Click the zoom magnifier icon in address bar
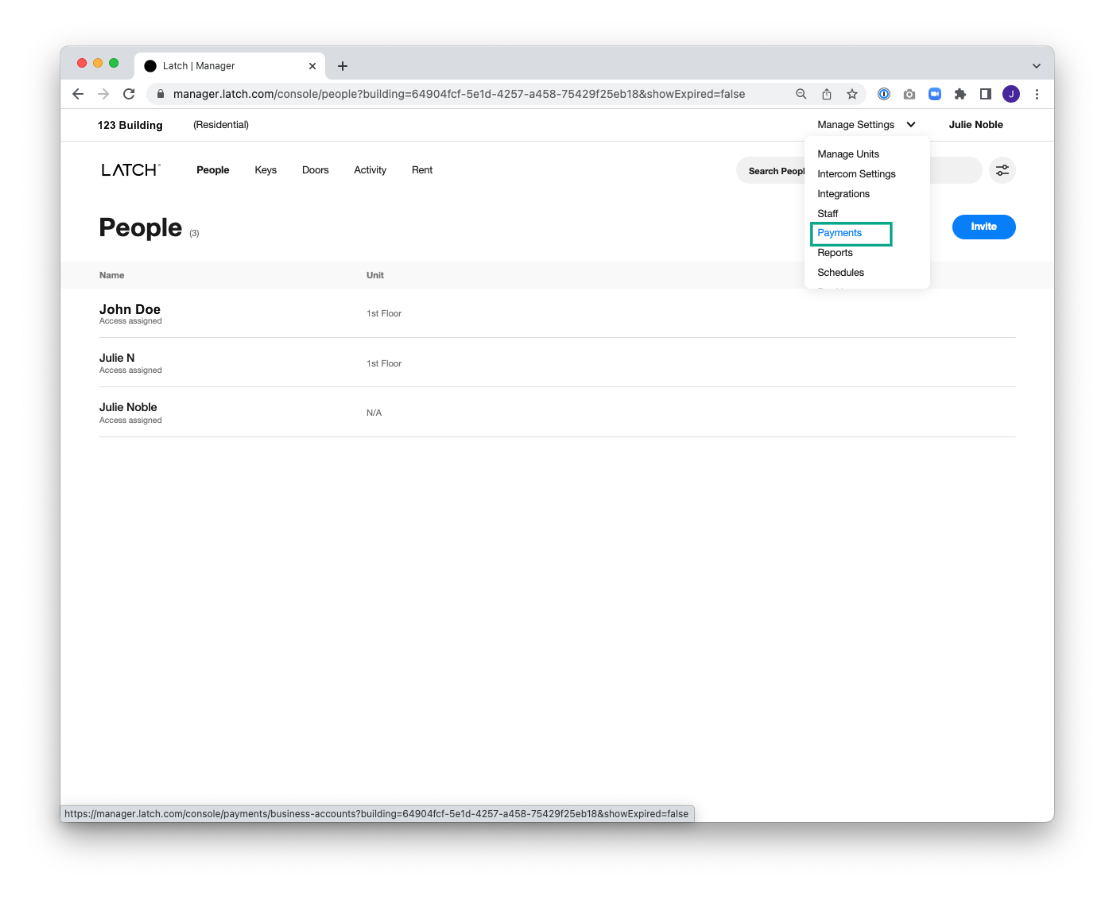The image size is (1114, 897). [801, 94]
